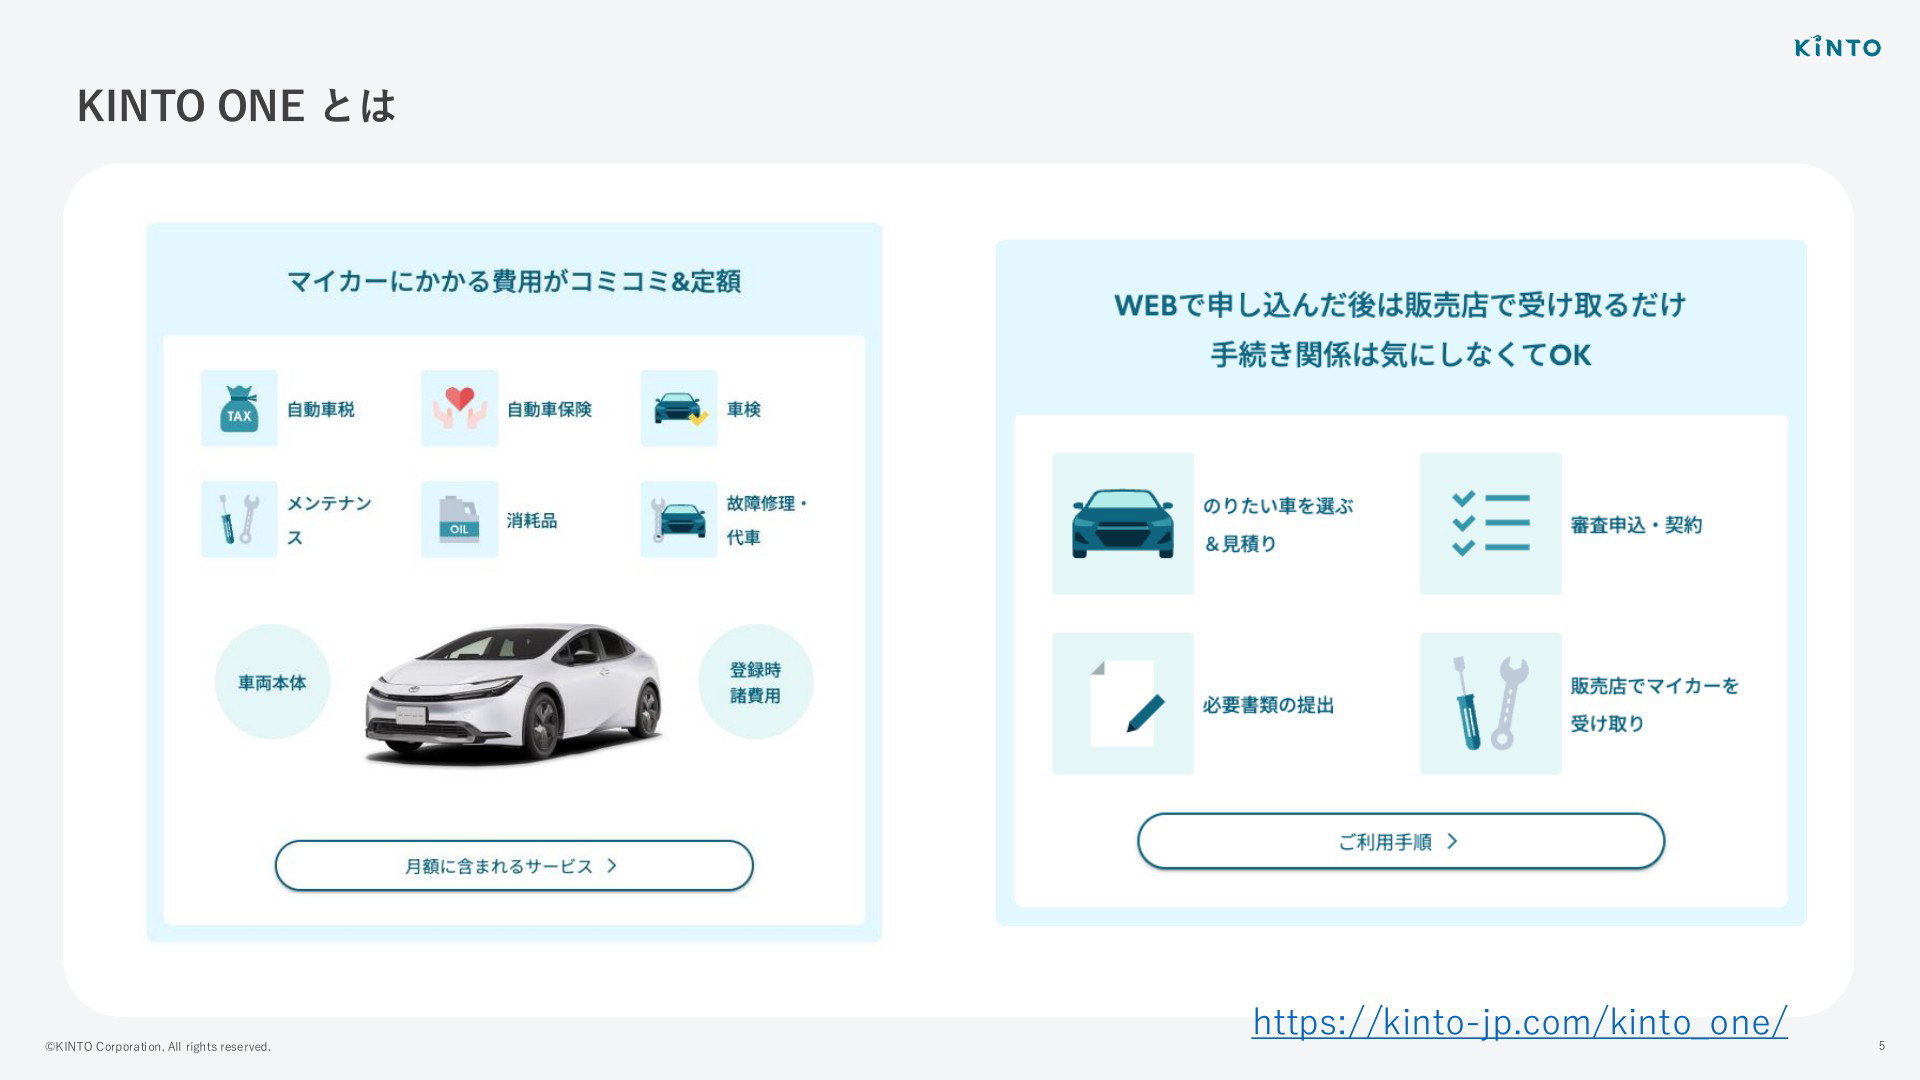Click the chevron on 月額に含まれるサービス
Screen dimensions: 1920x1080
(612, 866)
